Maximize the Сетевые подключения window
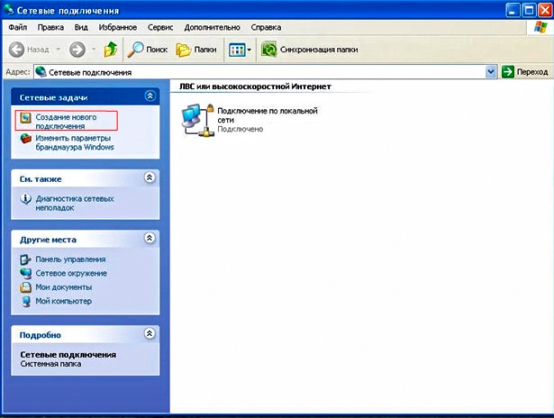This screenshot has height=418, width=554. pos(529,10)
